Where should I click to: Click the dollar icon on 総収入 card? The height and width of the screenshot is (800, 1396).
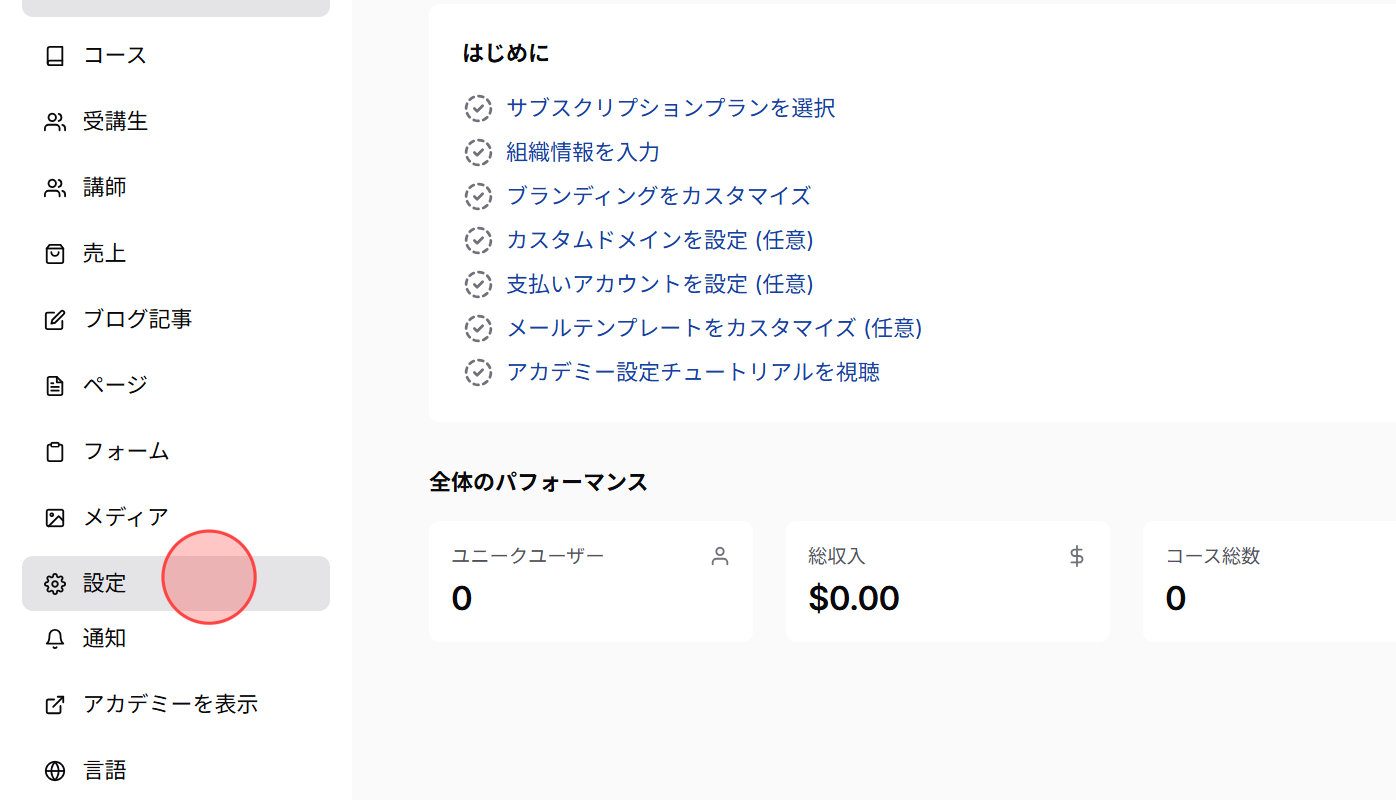click(1076, 556)
